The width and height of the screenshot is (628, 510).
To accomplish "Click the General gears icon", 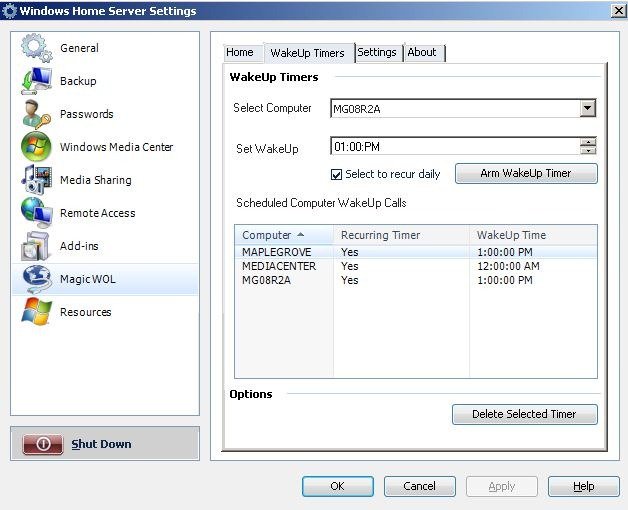I will tap(36, 48).
